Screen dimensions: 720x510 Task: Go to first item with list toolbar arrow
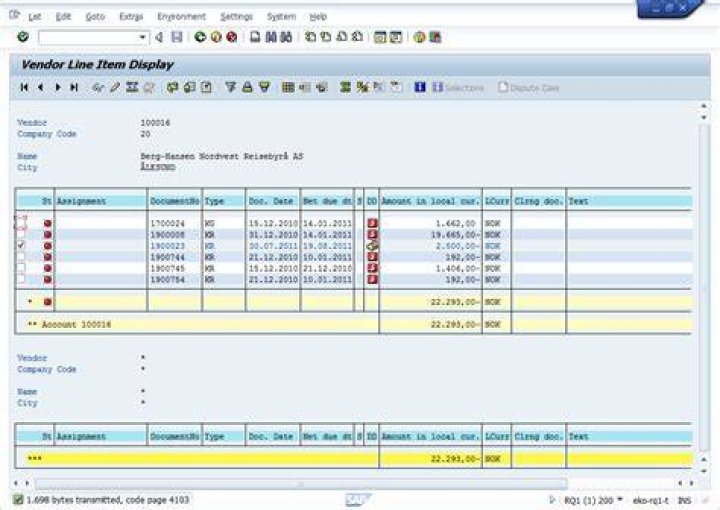[24, 87]
